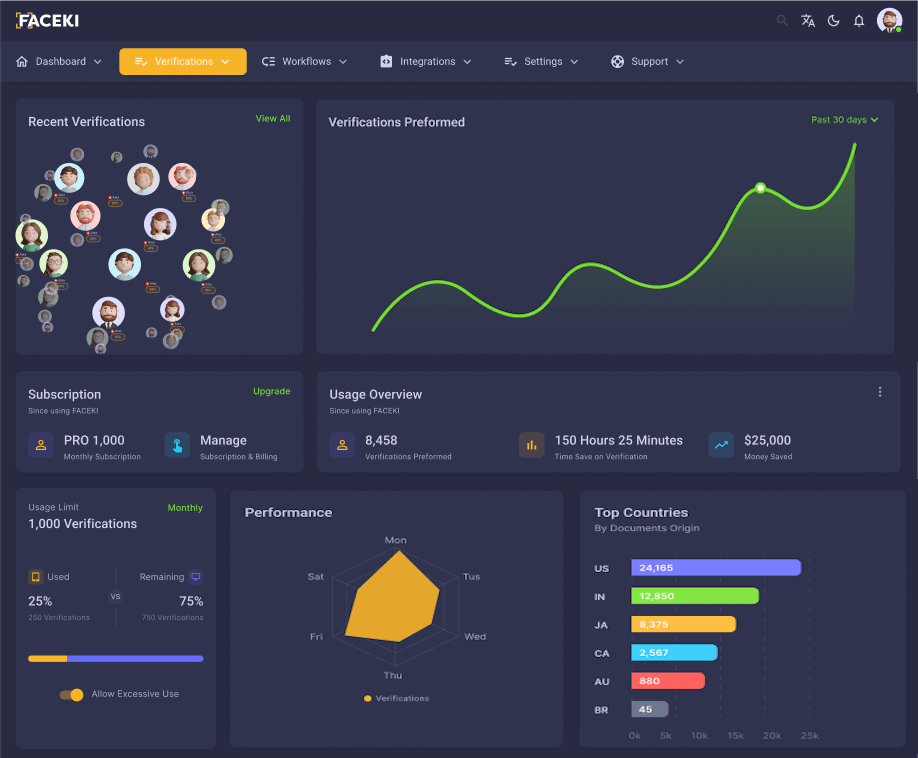The height and width of the screenshot is (758, 918).
Task: Click the search icon in top bar
Action: point(782,21)
